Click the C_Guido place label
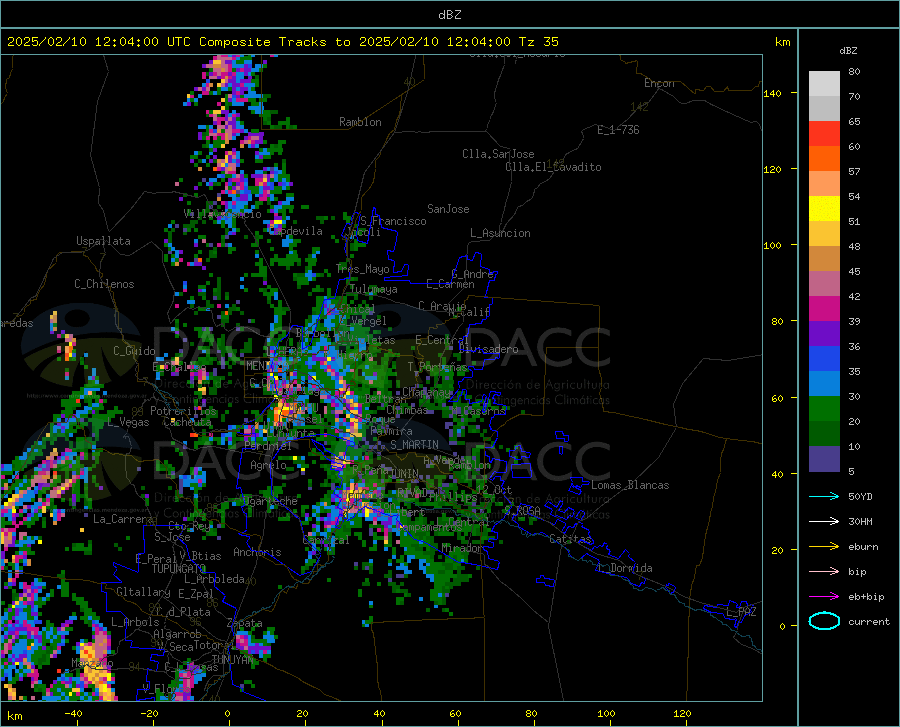 click(x=134, y=351)
